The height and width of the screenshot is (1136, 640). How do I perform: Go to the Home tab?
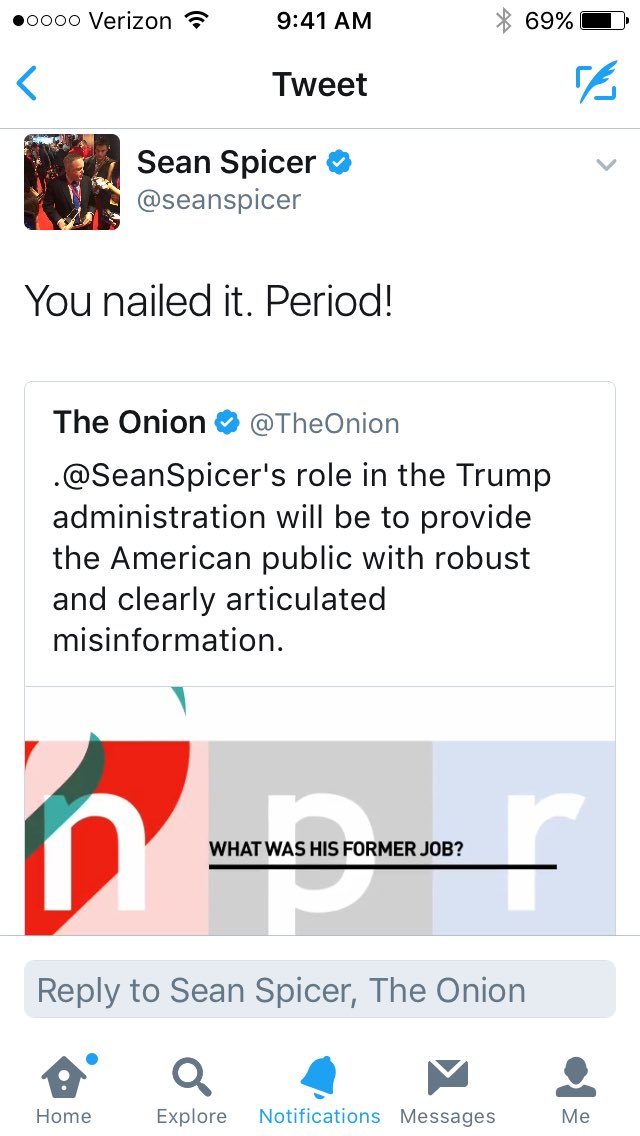(x=64, y=1088)
